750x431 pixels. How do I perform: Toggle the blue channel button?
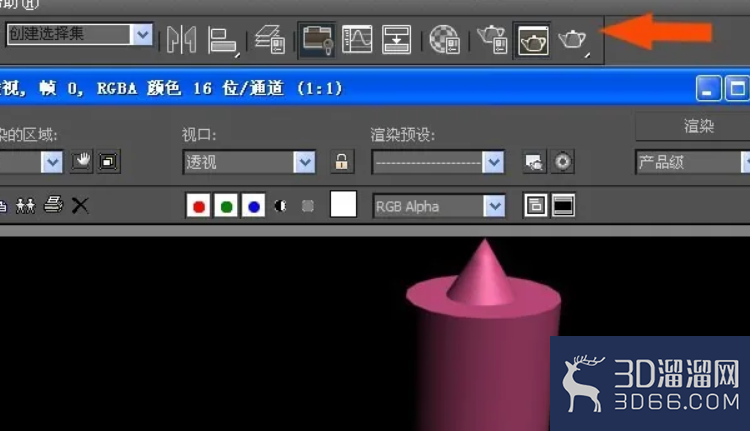click(254, 206)
